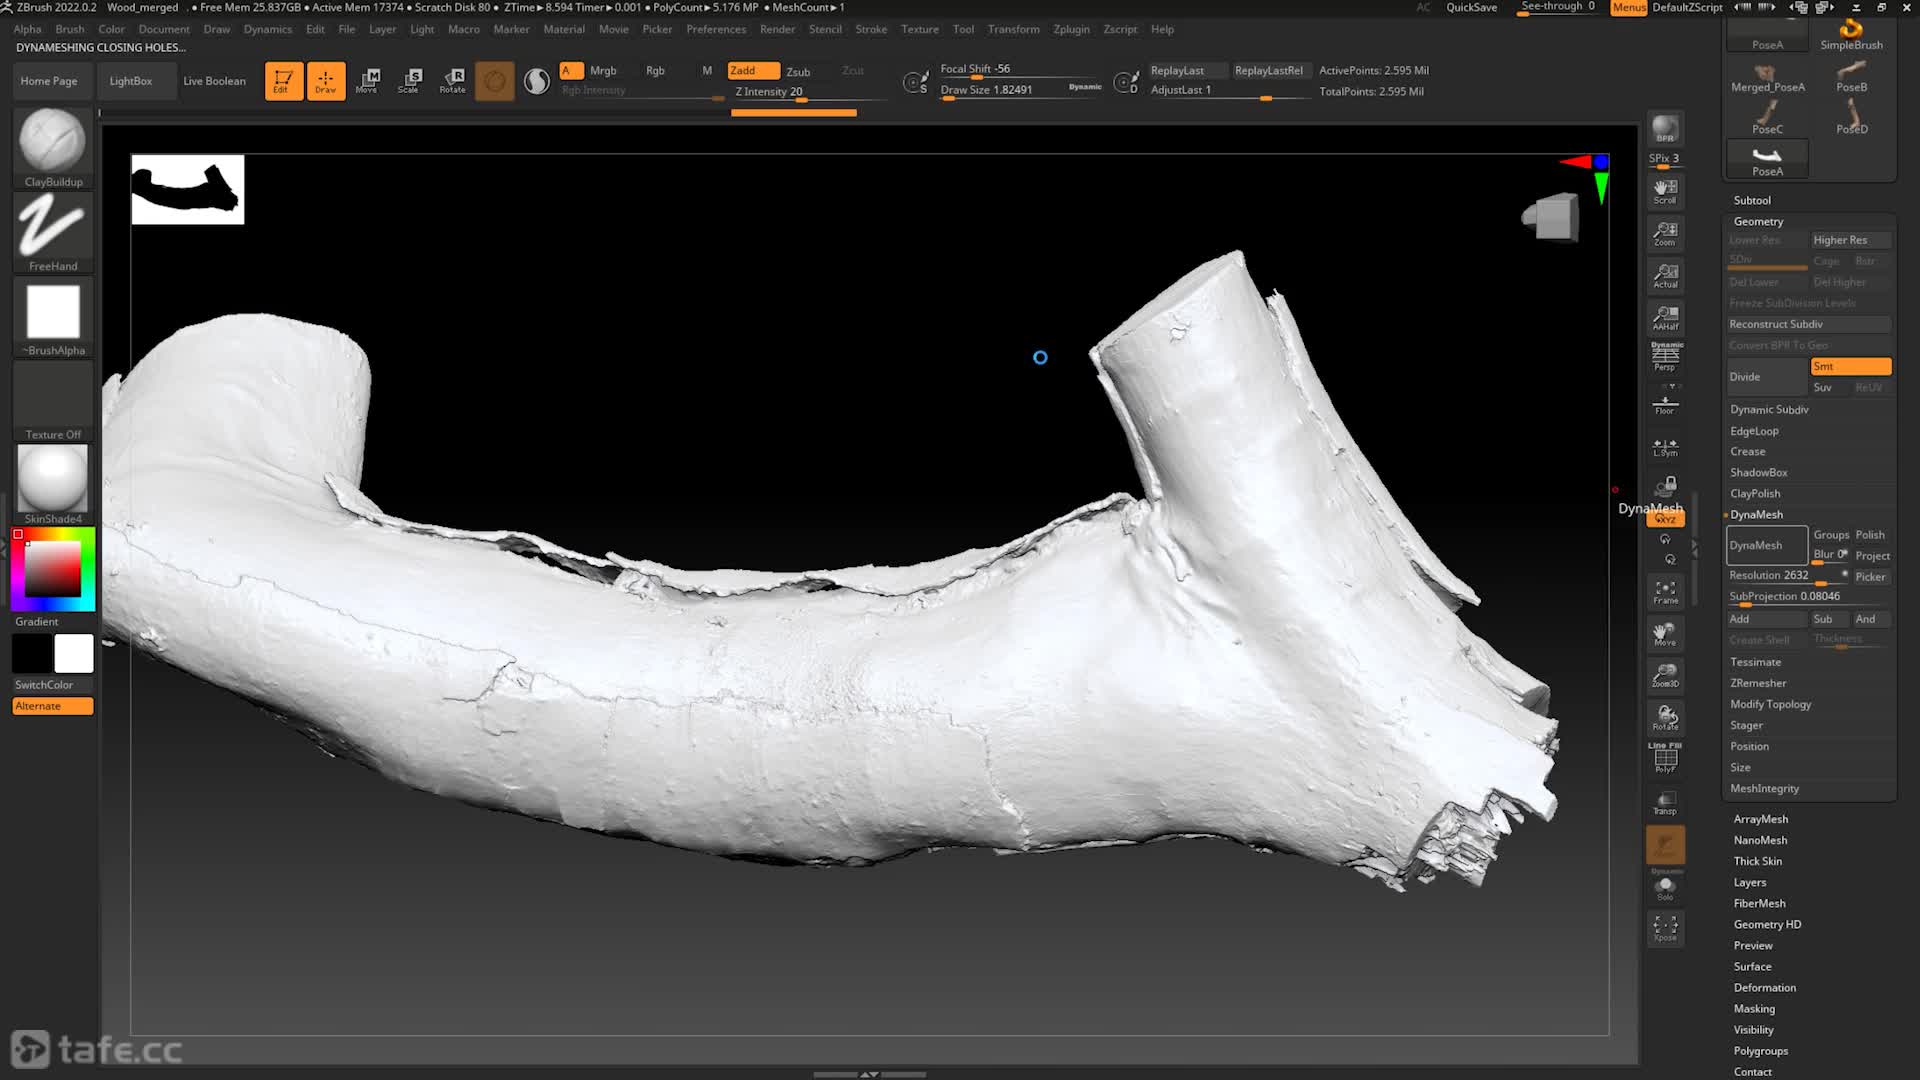Click the QuickSave button
The height and width of the screenshot is (1080, 1920).
pyautogui.click(x=1471, y=7)
